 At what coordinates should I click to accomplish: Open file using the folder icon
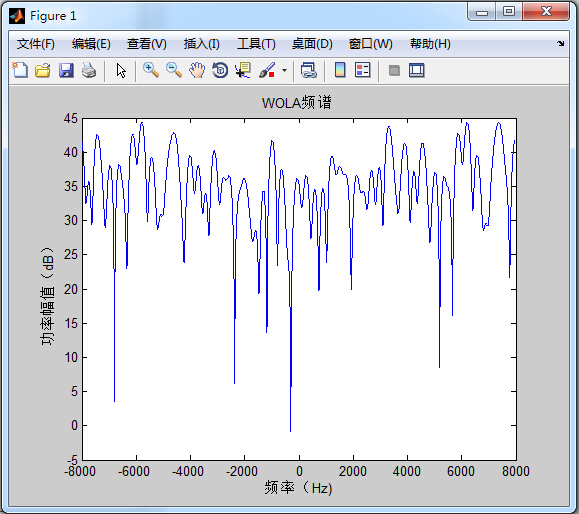(x=43, y=70)
